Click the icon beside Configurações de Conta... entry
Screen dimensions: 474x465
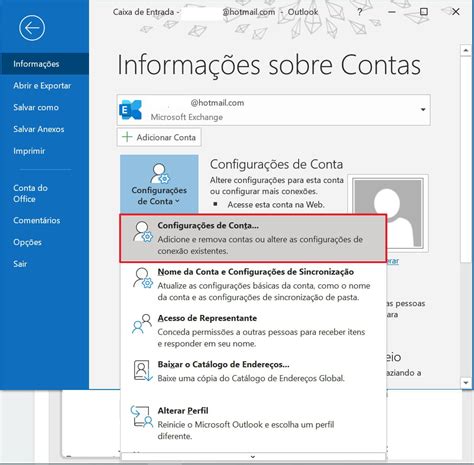point(143,232)
